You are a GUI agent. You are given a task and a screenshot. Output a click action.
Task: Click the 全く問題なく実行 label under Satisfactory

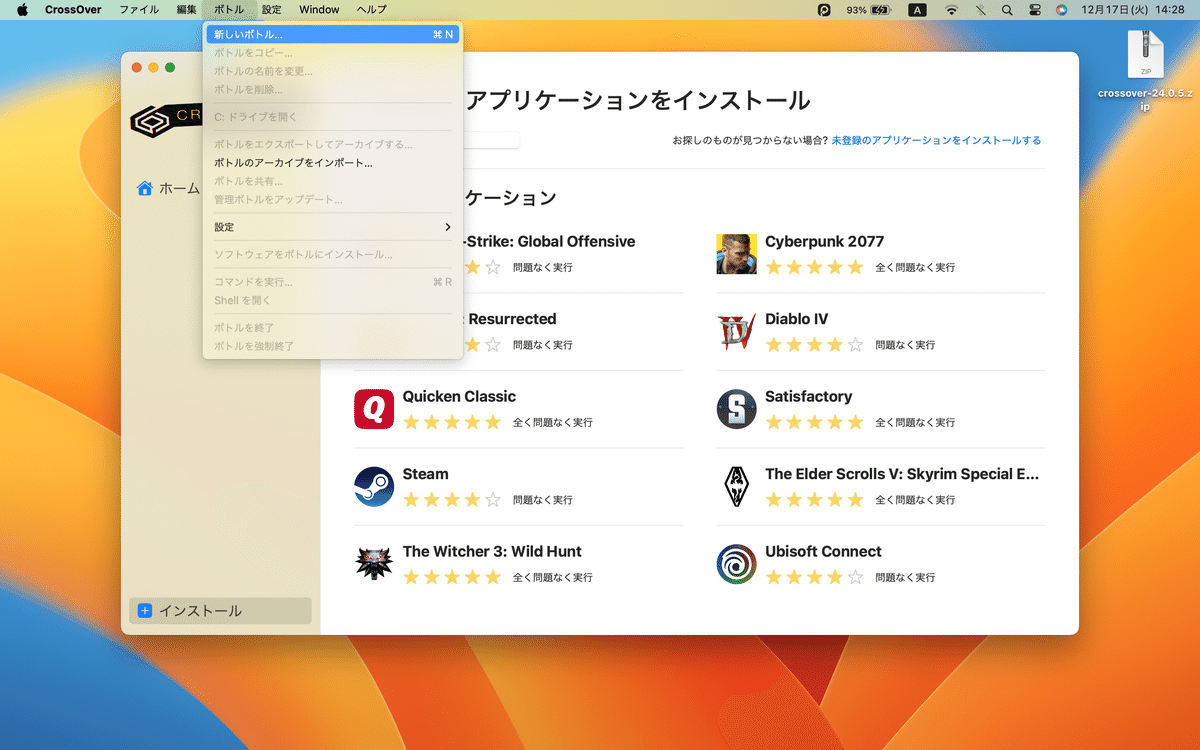915,423
